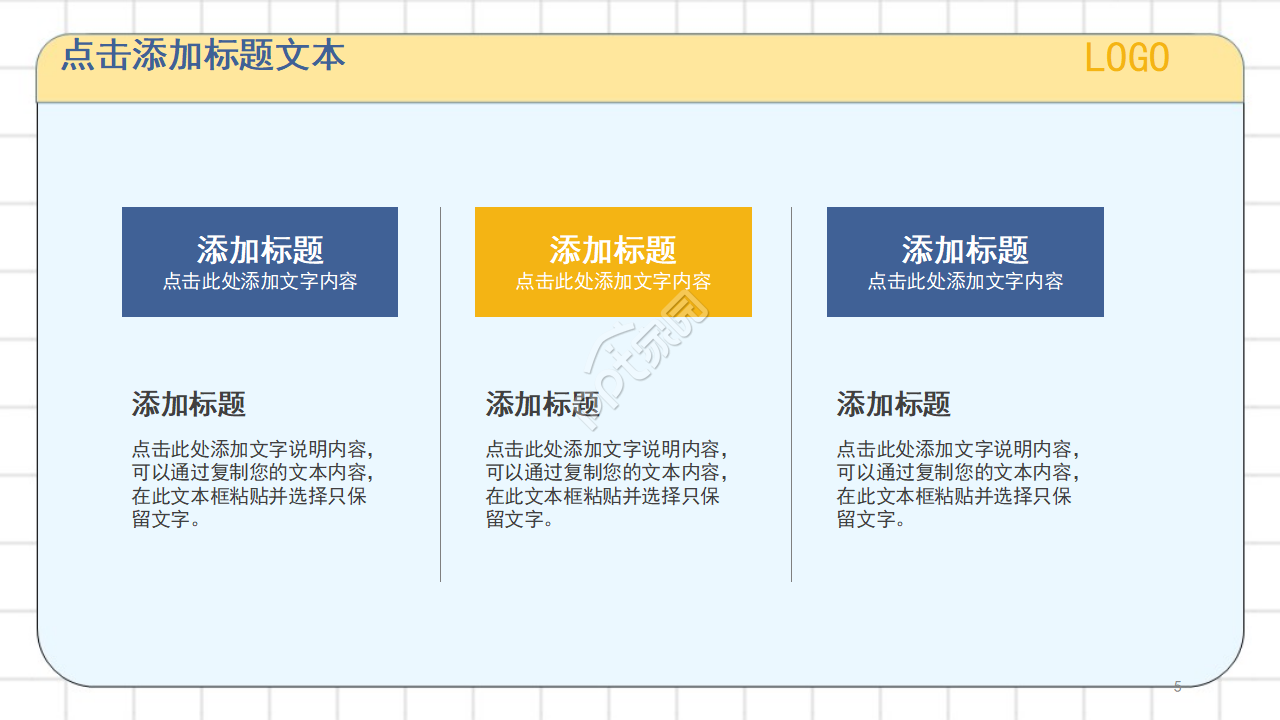Select dark "添加标题" heading under the yellow box

543,404
